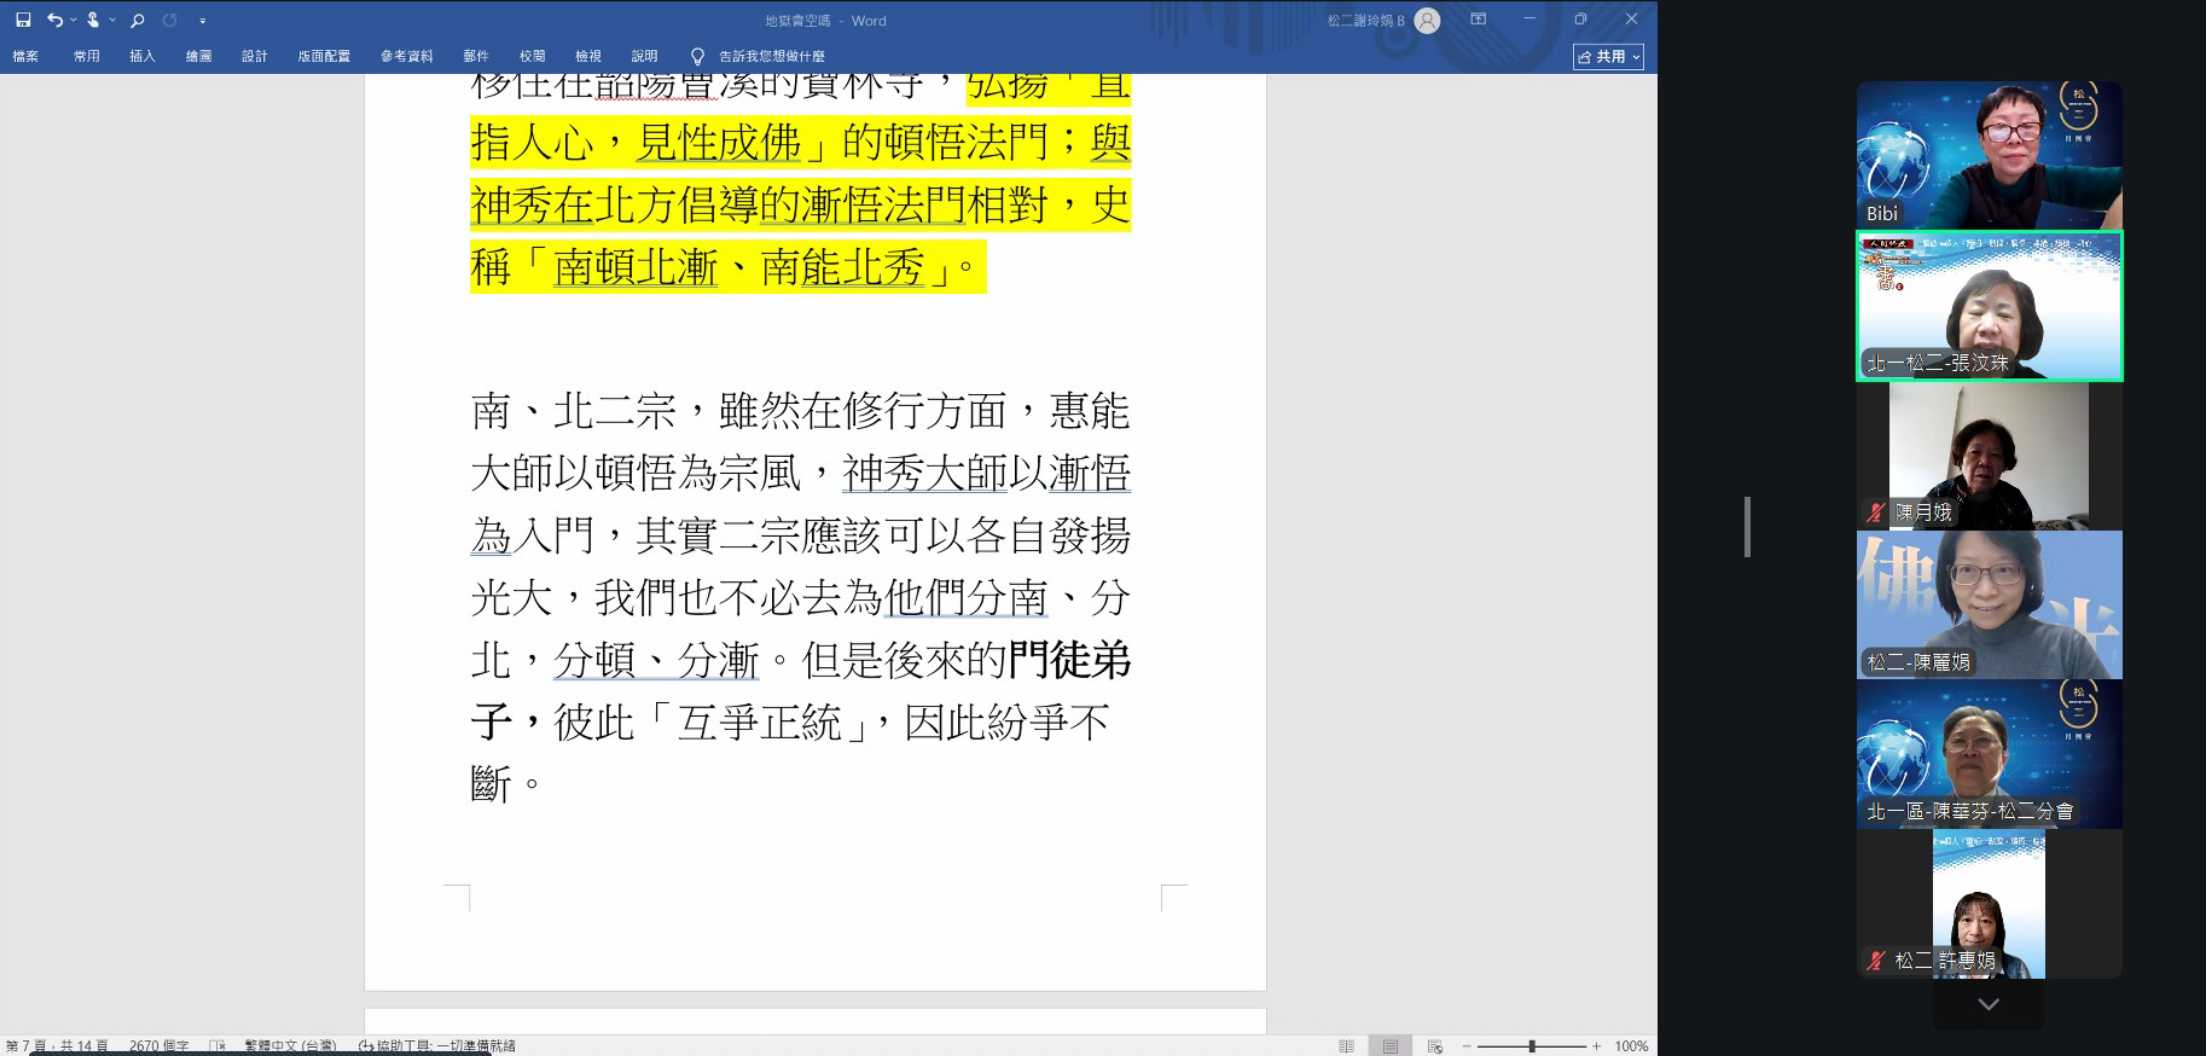Open the 版面配置 ribbon tab
The width and height of the screenshot is (2206, 1056).
pyautogui.click(x=323, y=57)
